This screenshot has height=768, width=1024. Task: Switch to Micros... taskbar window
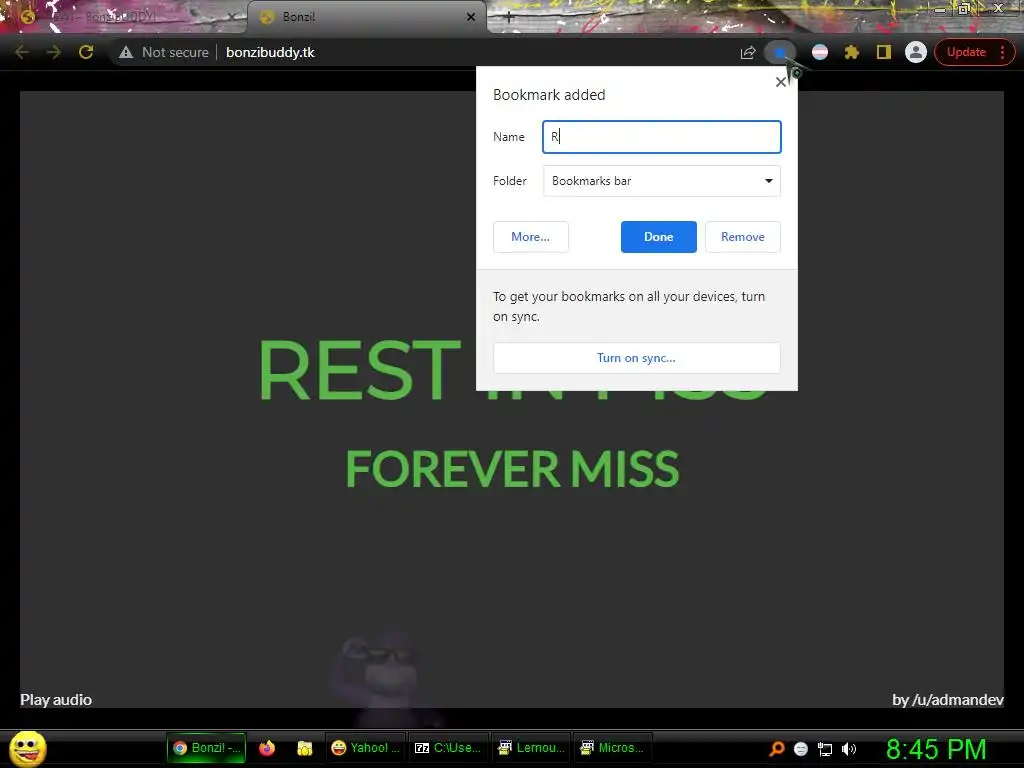(x=613, y=748)
